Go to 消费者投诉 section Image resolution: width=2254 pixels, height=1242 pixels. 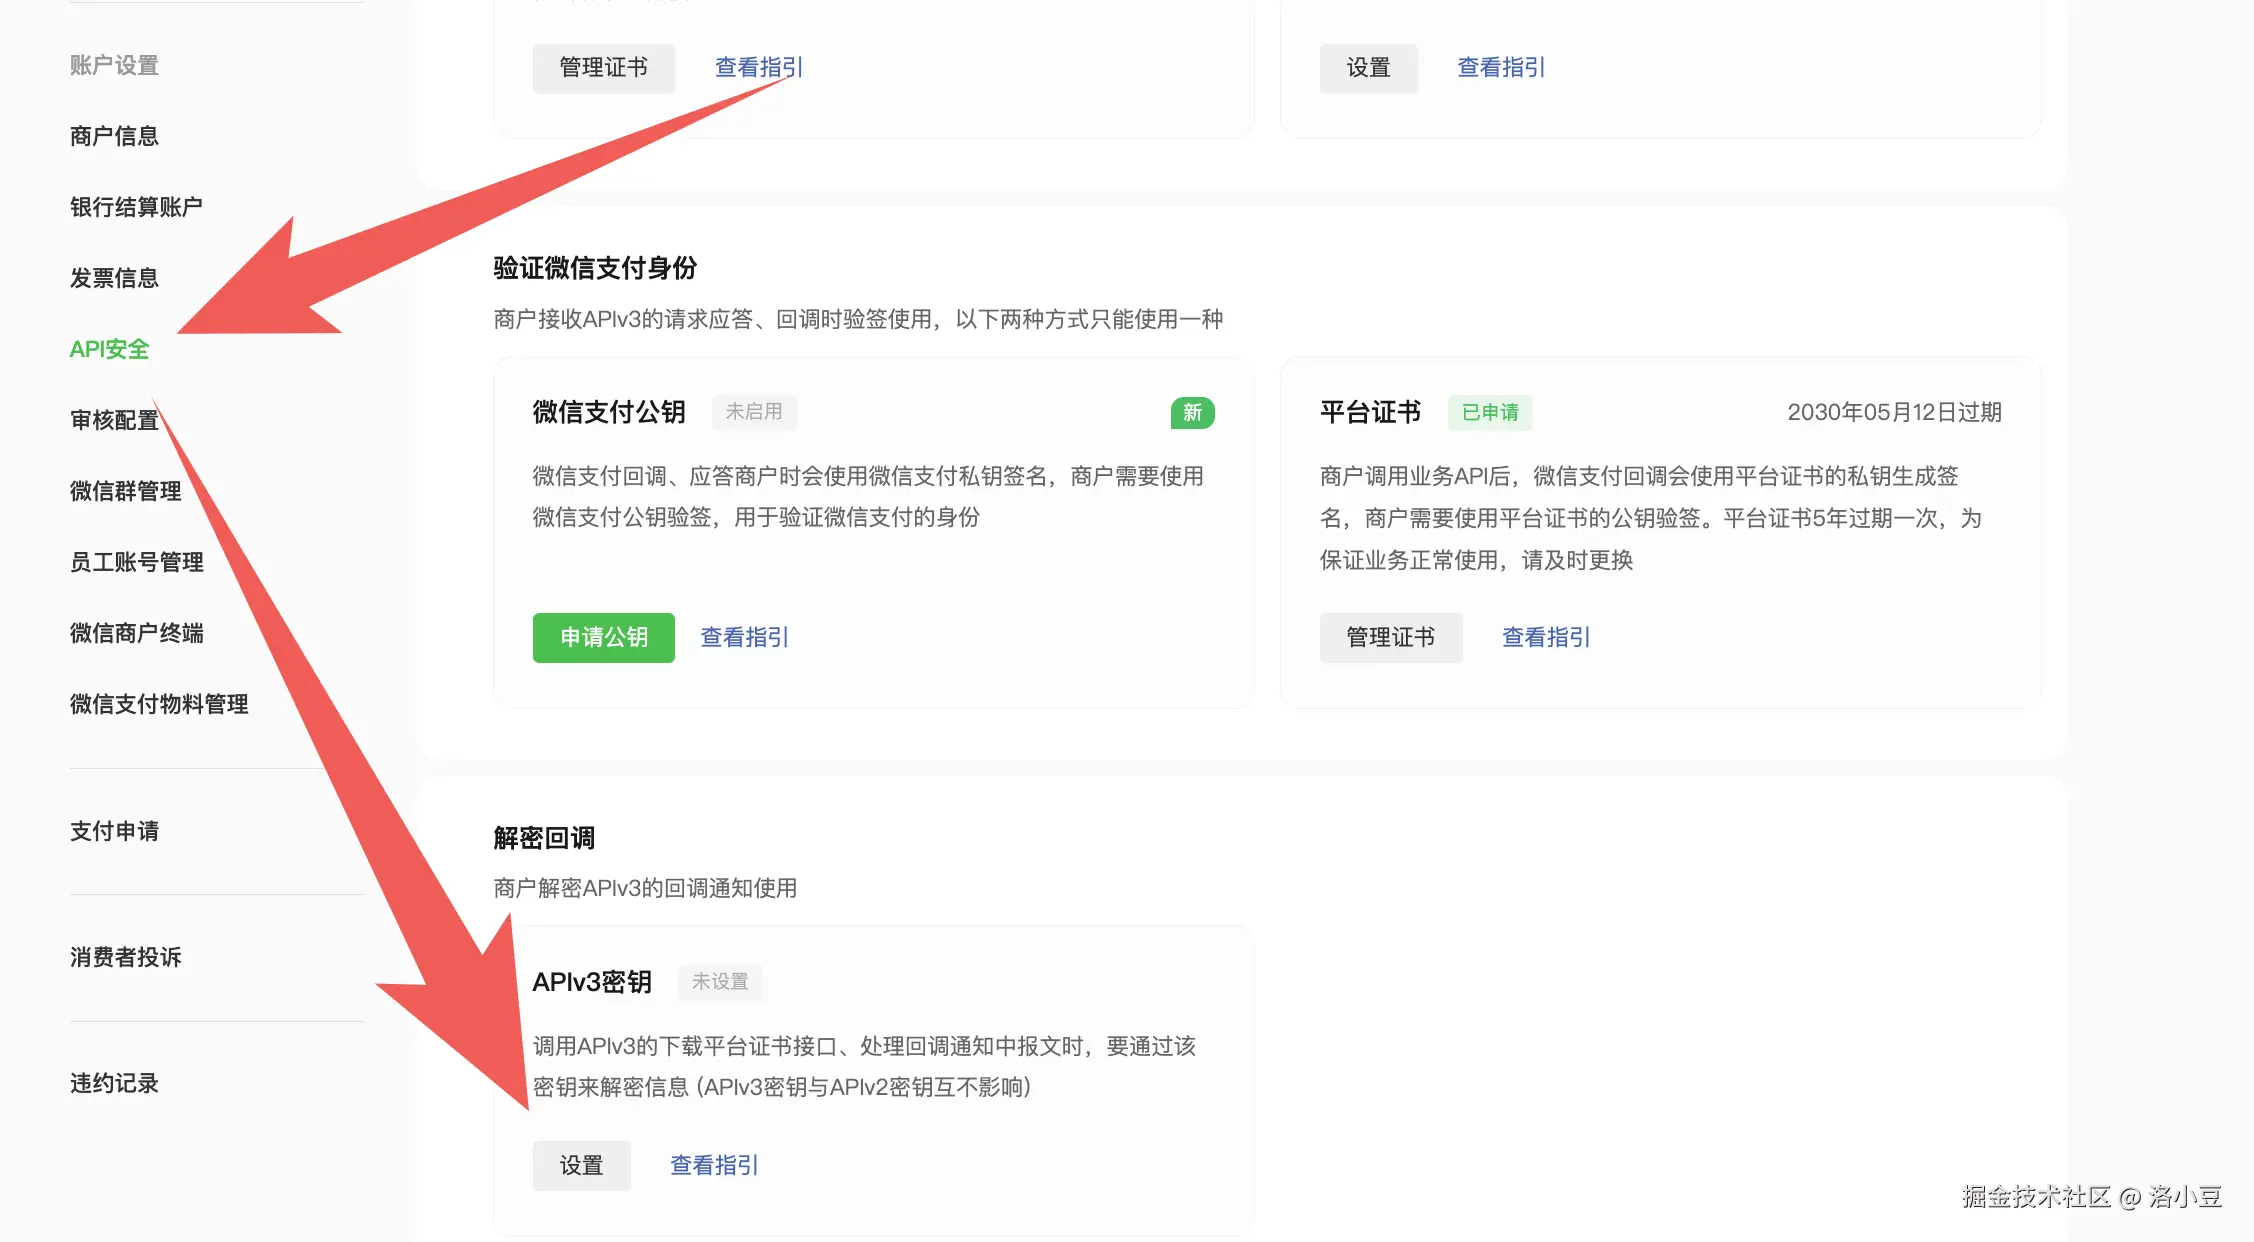[125, 957]
